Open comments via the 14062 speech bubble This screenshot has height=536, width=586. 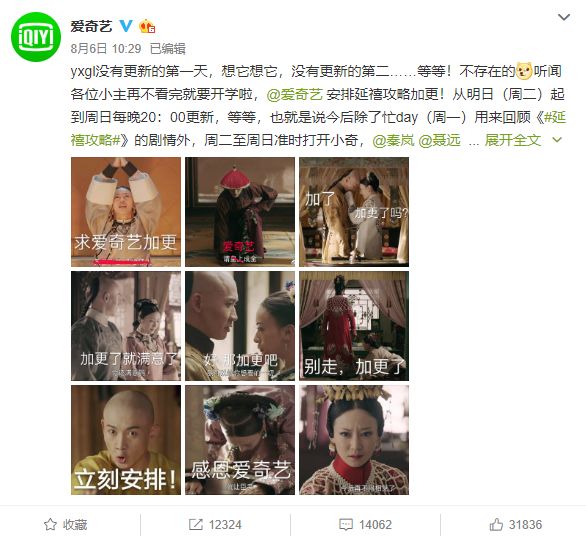coord(345,524)
